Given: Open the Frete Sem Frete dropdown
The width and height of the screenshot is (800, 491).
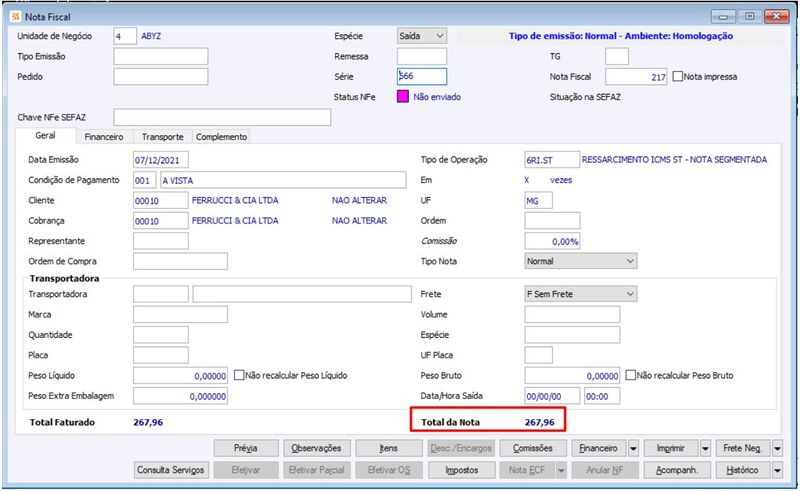Looking at the screenshot, I should click(581, 294).
